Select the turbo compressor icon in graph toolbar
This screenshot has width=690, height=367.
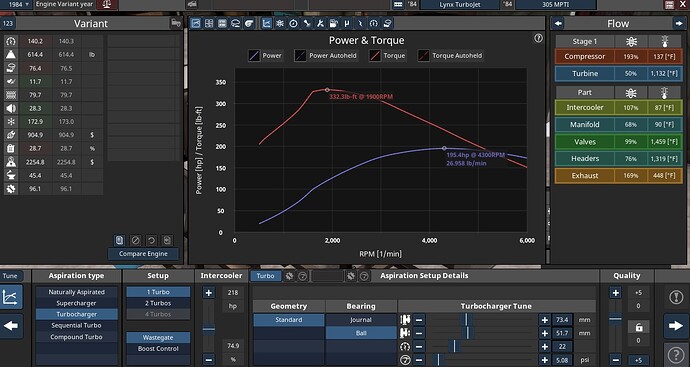249,23
